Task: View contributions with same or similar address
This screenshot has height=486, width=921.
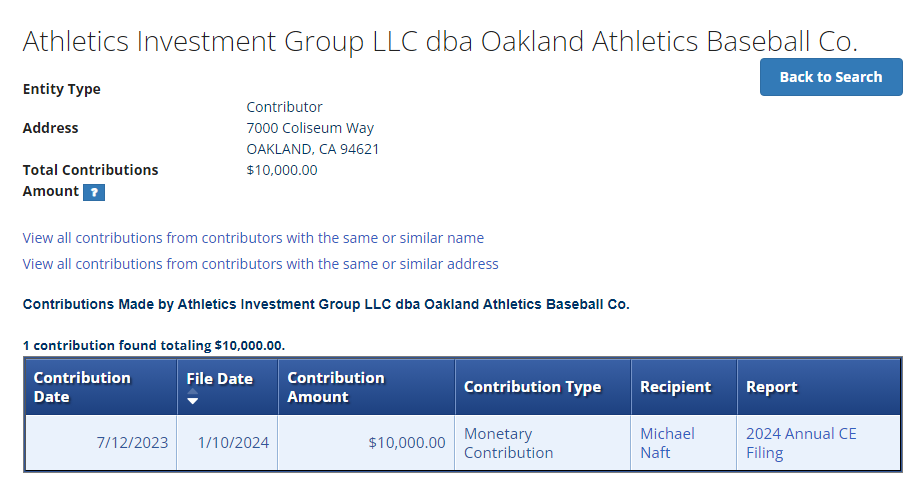Action: pos(260,264)
